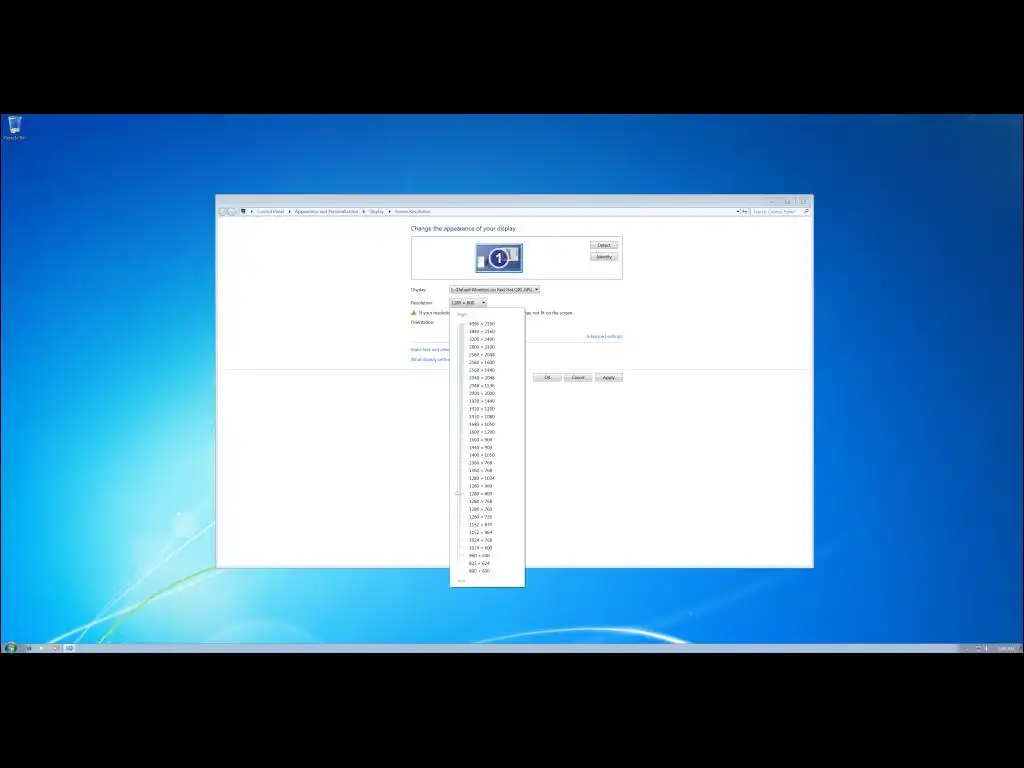
Task: Select 1280 × 800 in resolution list
Action: 481,494
